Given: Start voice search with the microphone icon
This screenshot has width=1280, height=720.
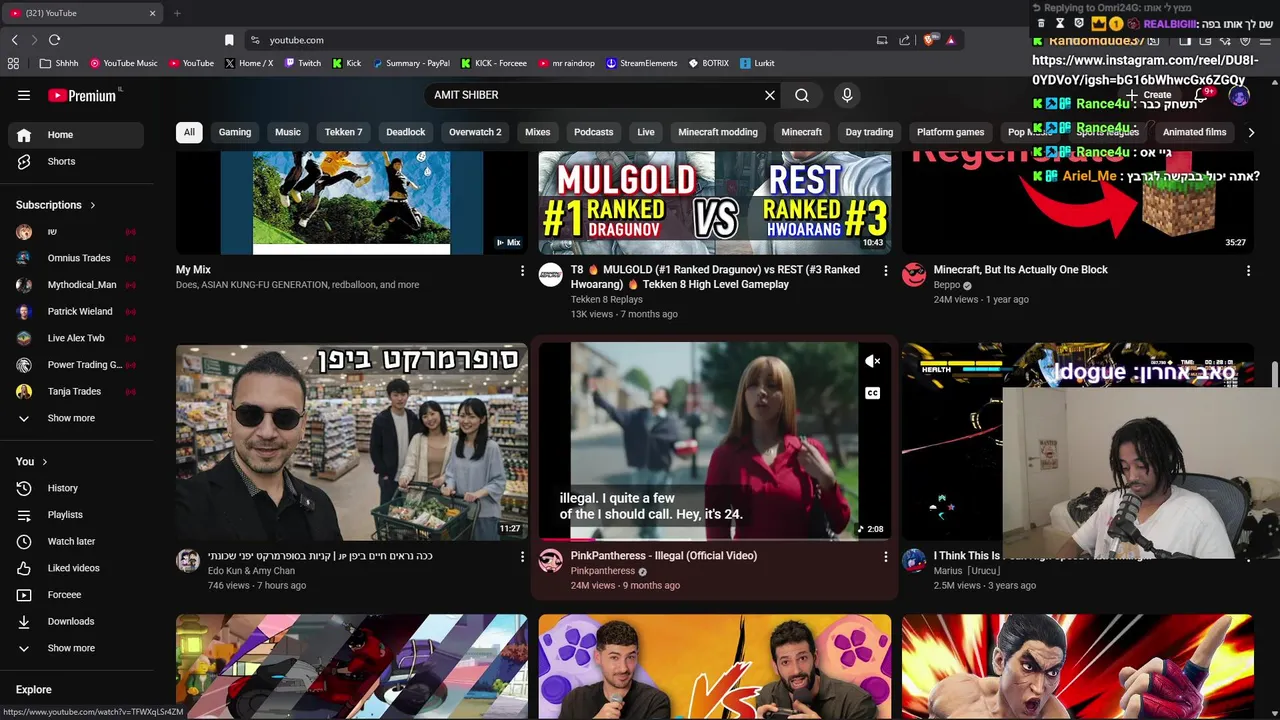Looking at the screenshot, I should (x=847, y=95).
